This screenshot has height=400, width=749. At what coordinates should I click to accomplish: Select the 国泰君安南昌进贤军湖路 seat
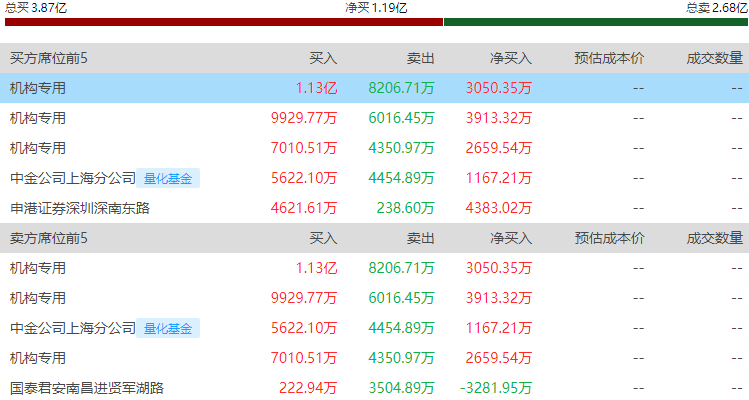tap(86, 388)
